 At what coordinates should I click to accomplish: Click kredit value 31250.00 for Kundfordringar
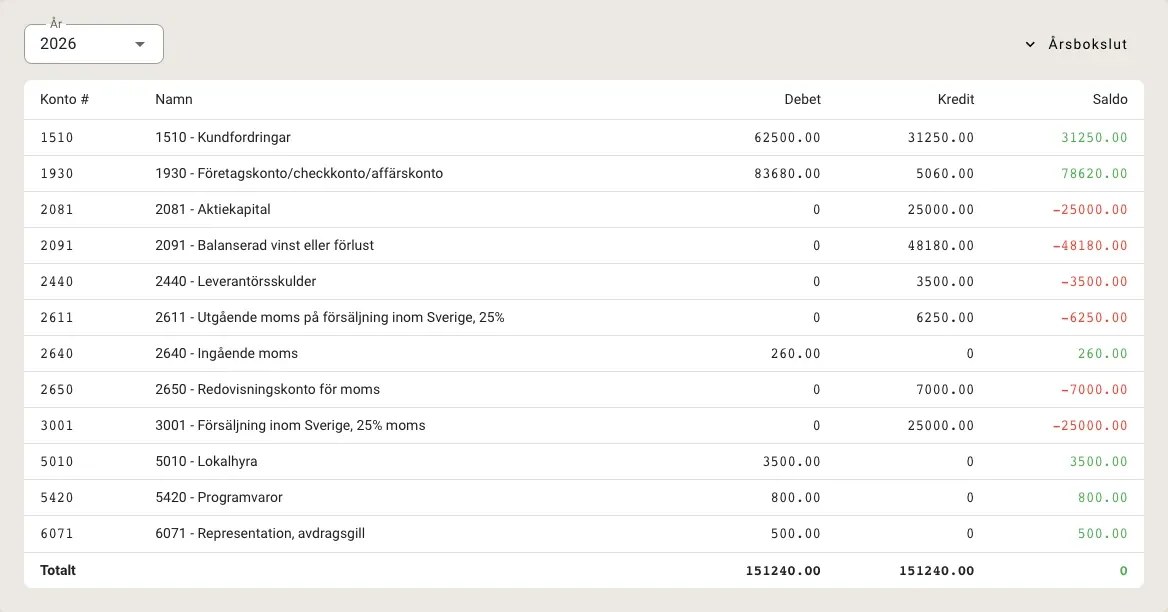click(x=941, y=138)
